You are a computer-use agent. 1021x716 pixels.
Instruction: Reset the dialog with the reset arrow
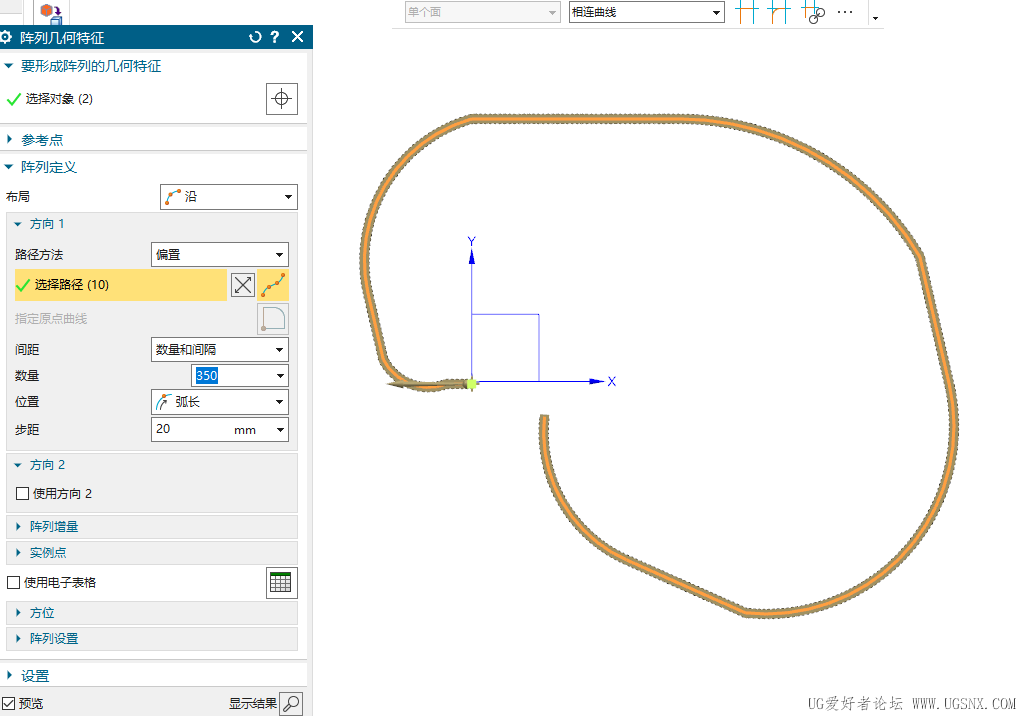coord(255,37)
